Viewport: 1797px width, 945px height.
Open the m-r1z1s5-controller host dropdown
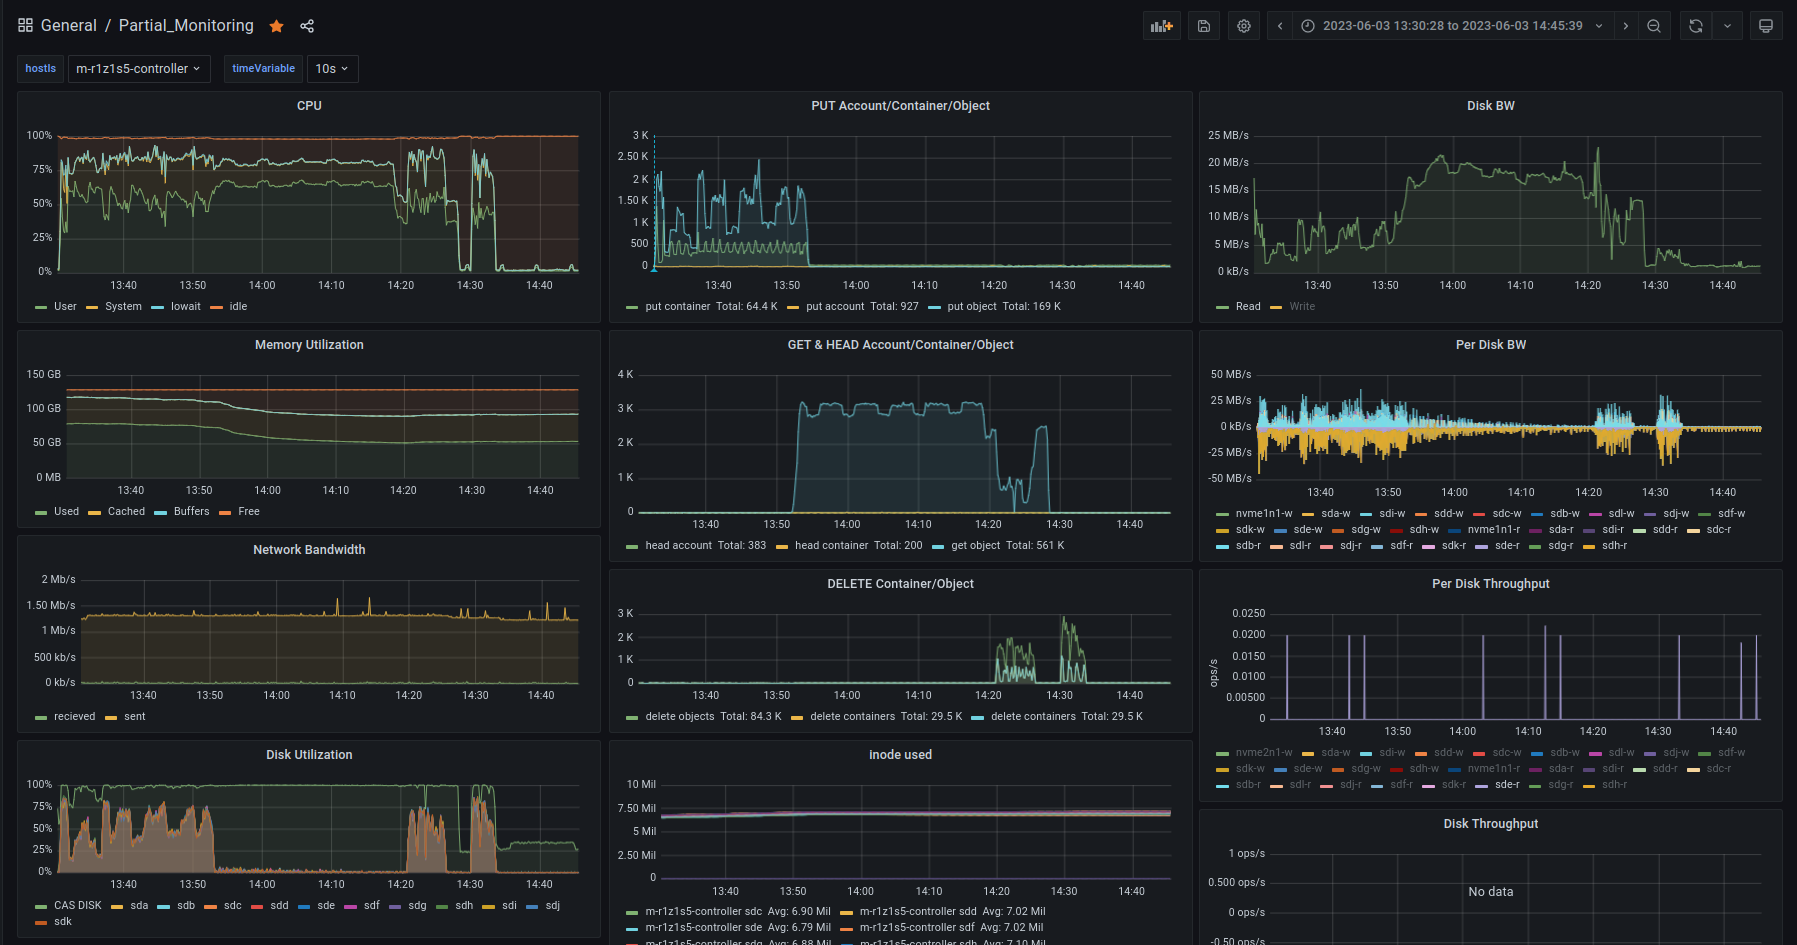138,69
